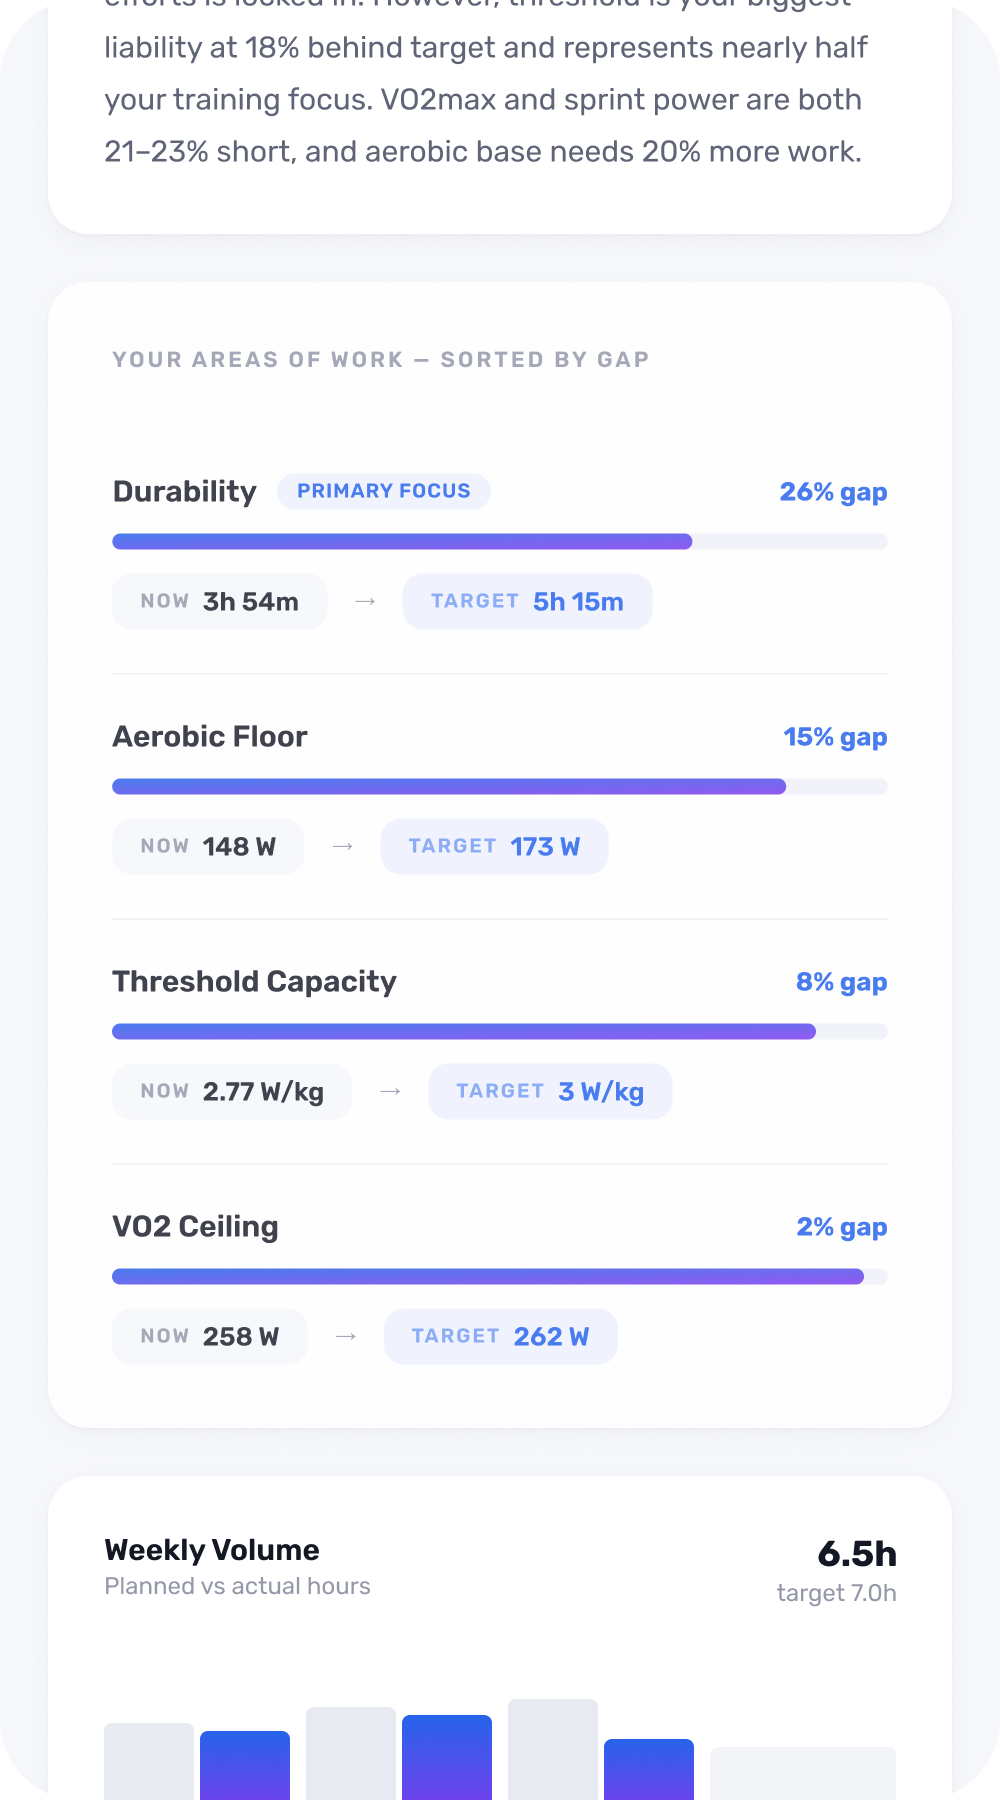Tap the 6.5h weekly volume total

(x=857, y=1554)
